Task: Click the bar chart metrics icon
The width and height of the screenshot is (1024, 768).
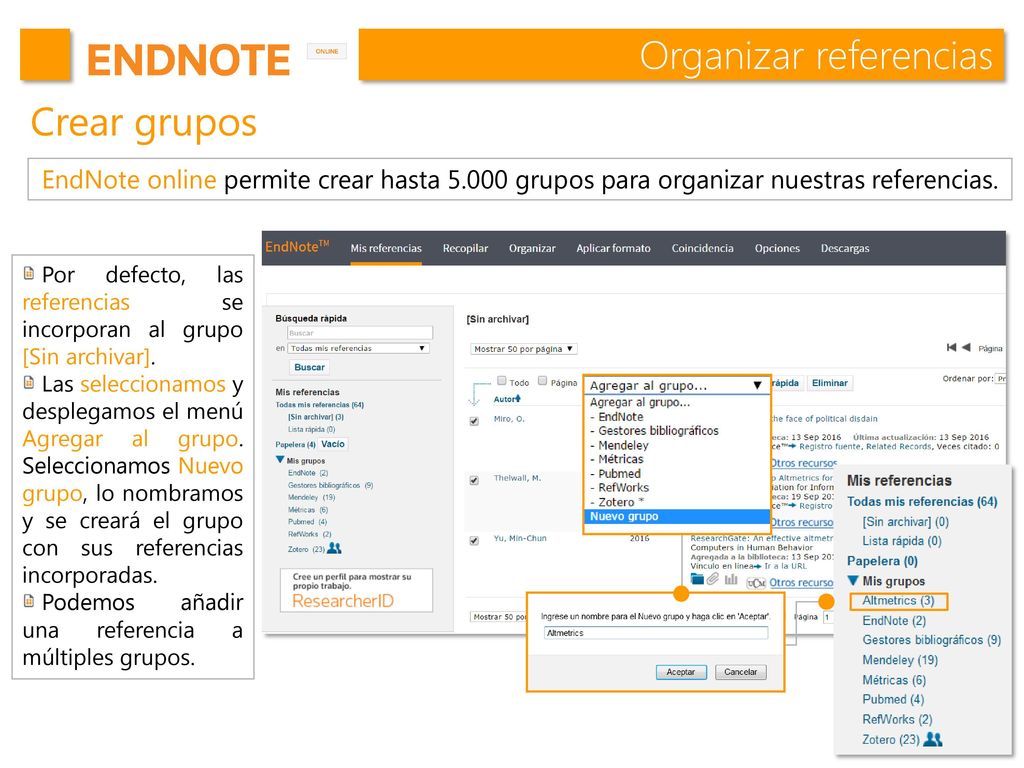Action: coord(731,579)
